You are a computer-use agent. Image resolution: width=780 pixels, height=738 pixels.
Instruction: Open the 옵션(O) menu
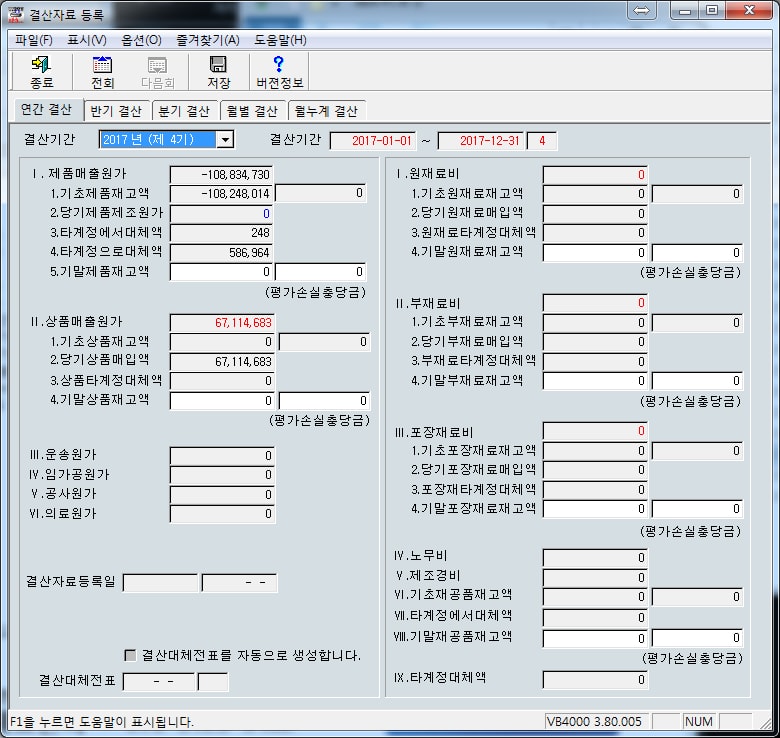141,40
